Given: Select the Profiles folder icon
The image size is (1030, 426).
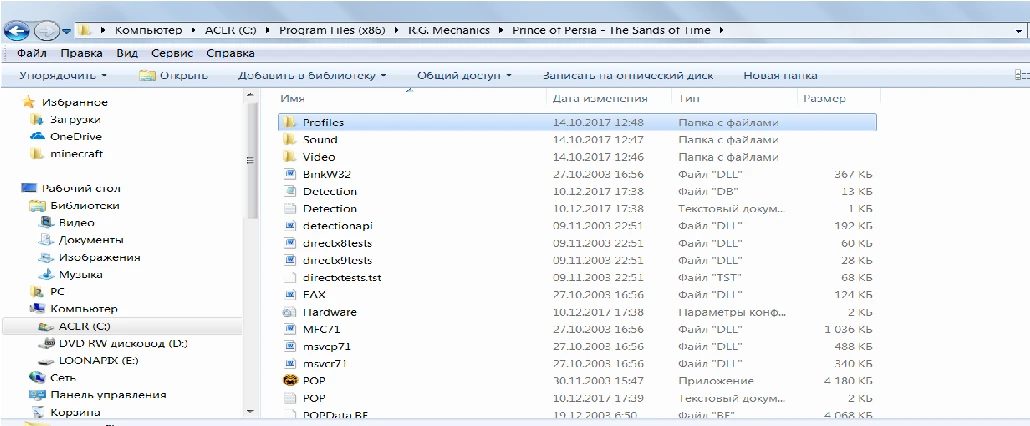Looking at the screenshot, I should [x=287, y=122].
